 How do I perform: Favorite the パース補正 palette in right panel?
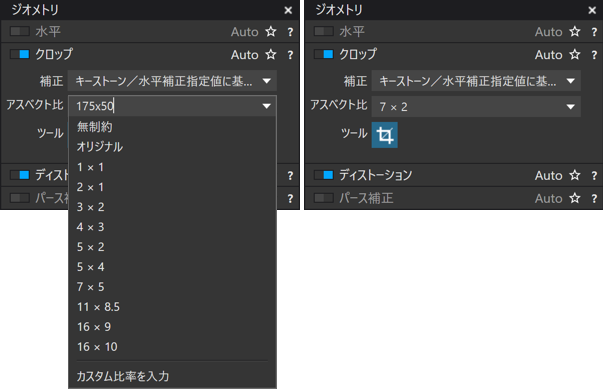(575, 198)
